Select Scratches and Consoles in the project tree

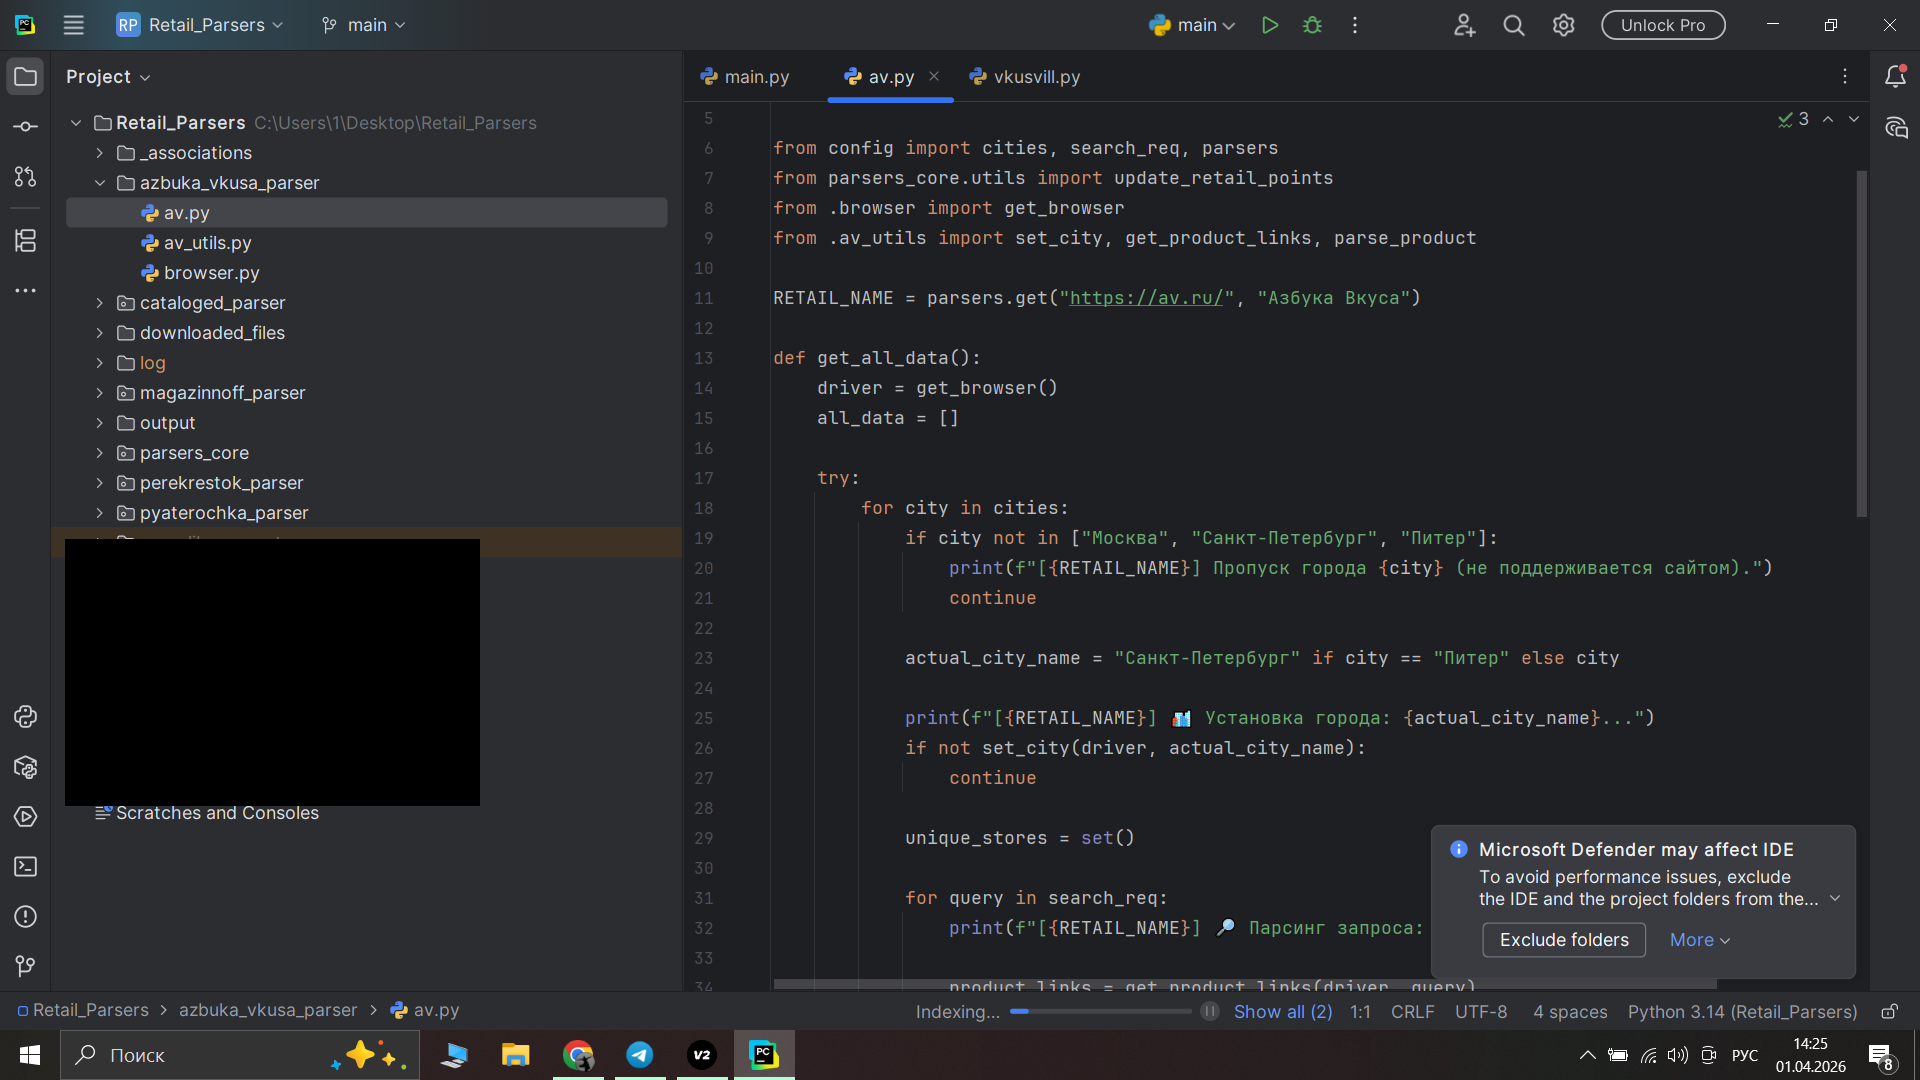tap(217, 813)
